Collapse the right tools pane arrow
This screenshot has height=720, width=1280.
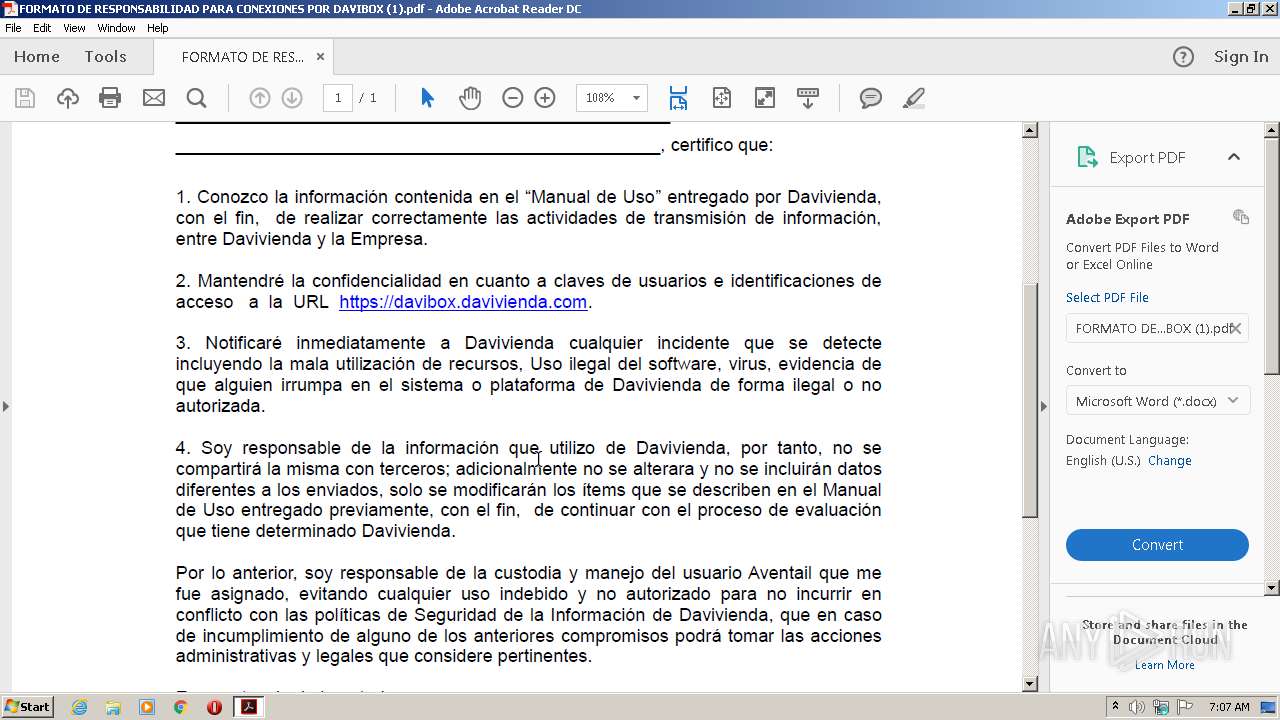[1044, 406]
